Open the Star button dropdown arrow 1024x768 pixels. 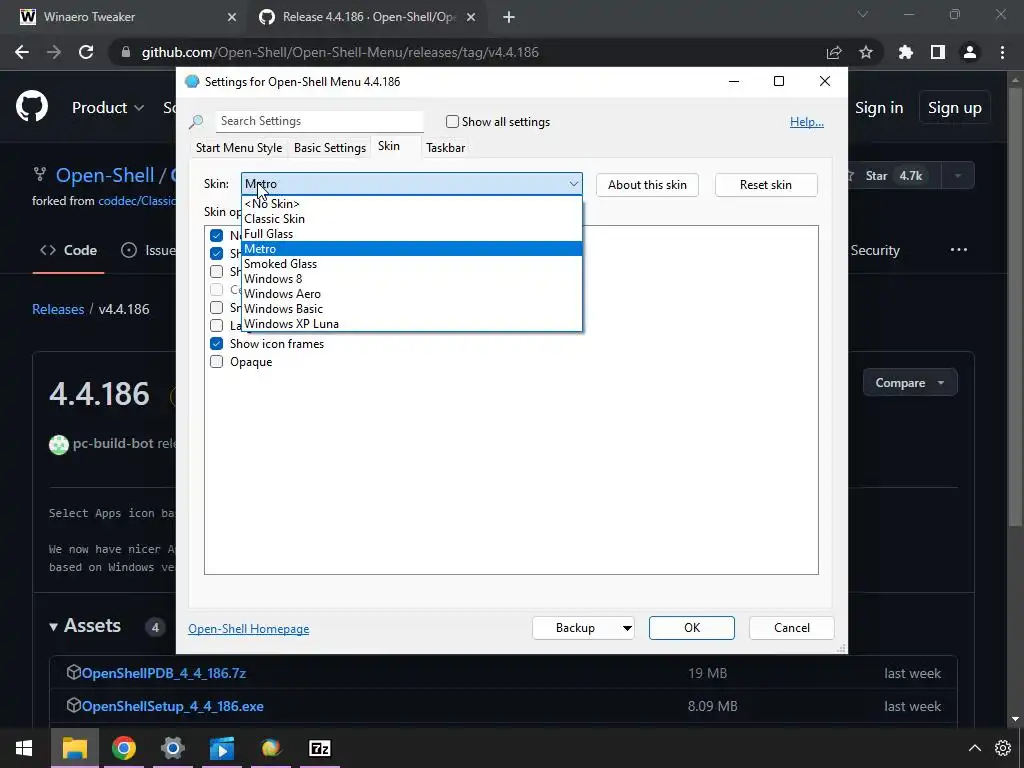click(957, 176)
